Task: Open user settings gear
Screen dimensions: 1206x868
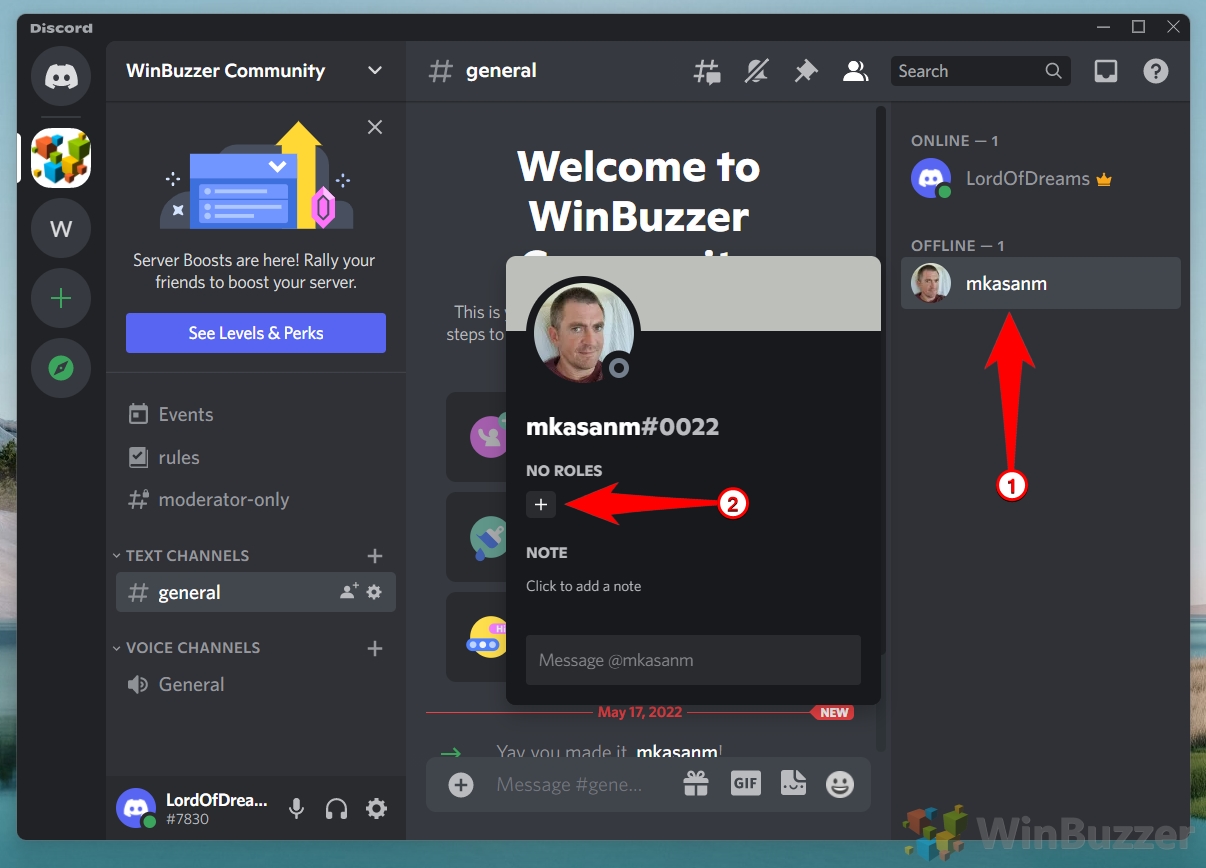Action: click(x=376, y=808)
